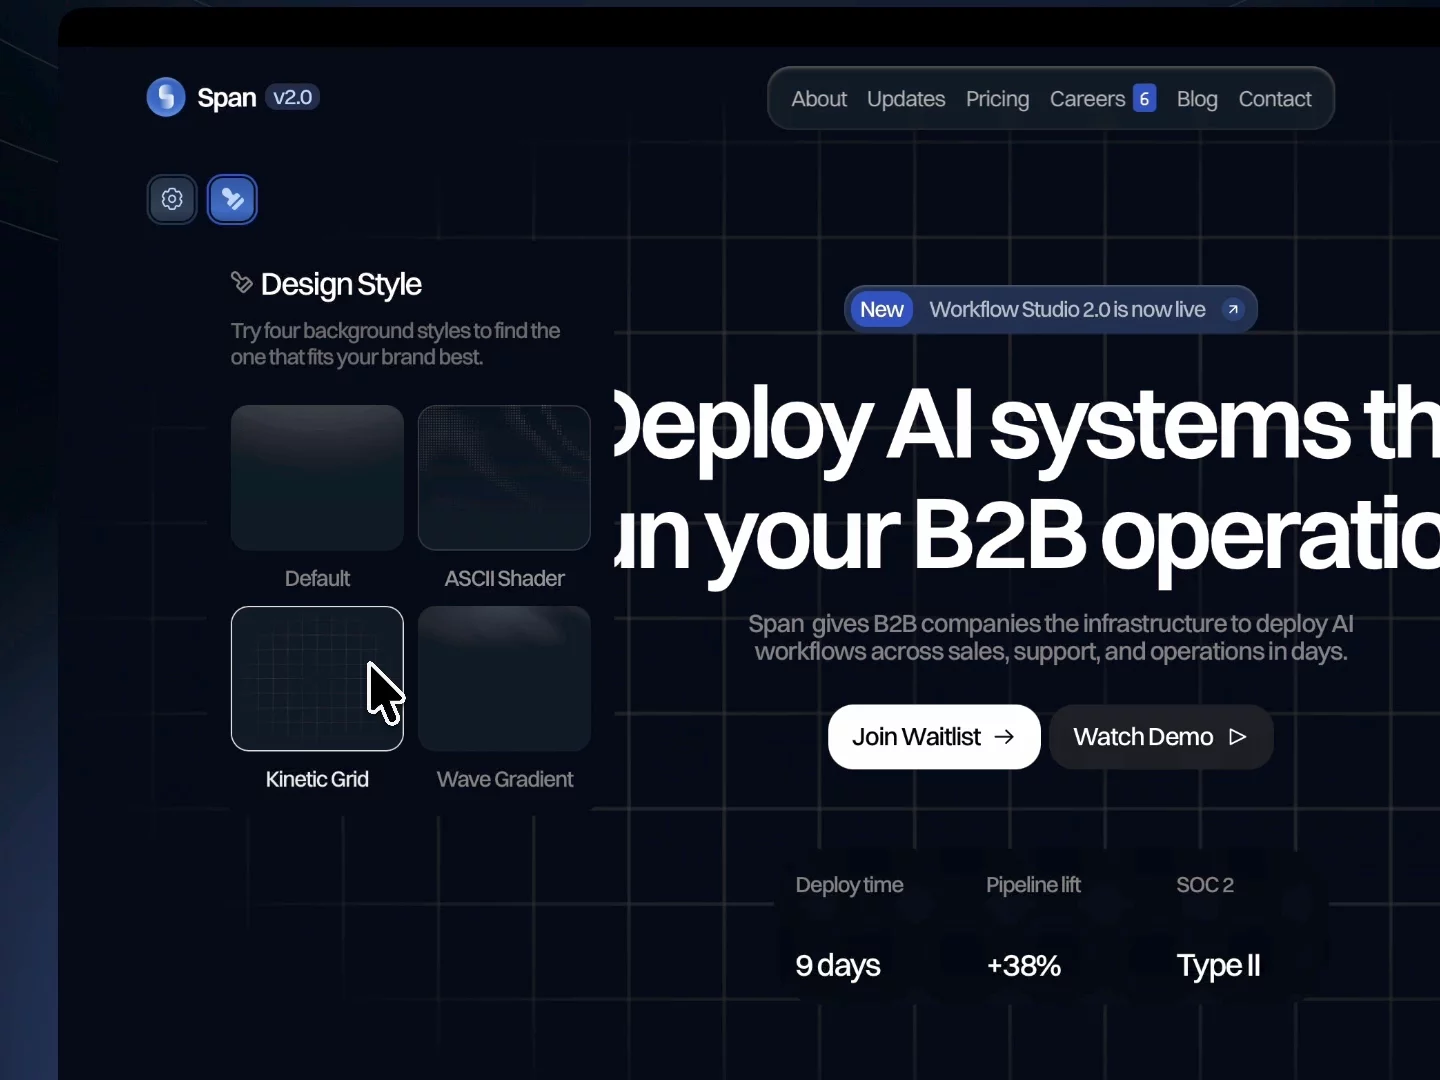The image size is (1440, 1080).
Task: Select the Kinetic Grid style thumbnail
Action: point(317,679)
